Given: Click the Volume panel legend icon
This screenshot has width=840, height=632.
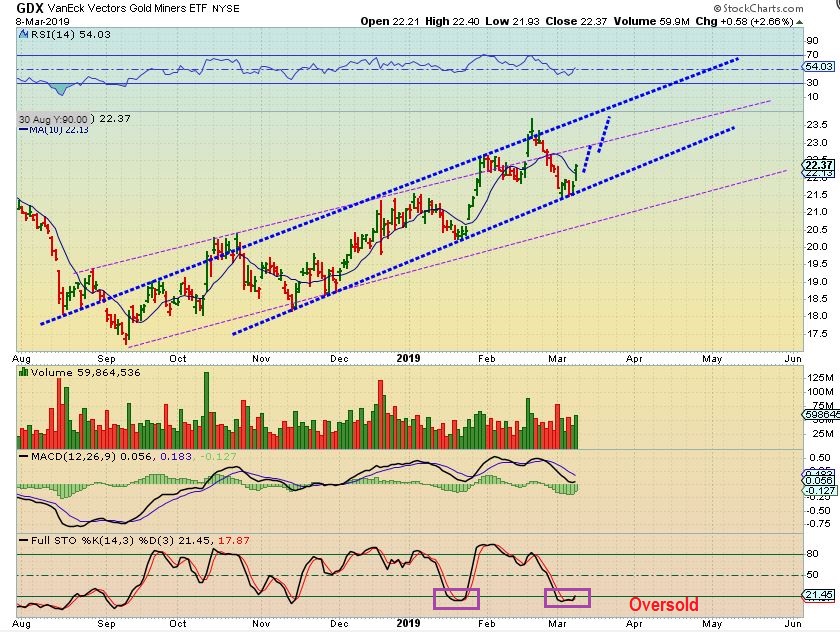Looking at the screenshot, I should pyautogui.click(x=24, y=372).
